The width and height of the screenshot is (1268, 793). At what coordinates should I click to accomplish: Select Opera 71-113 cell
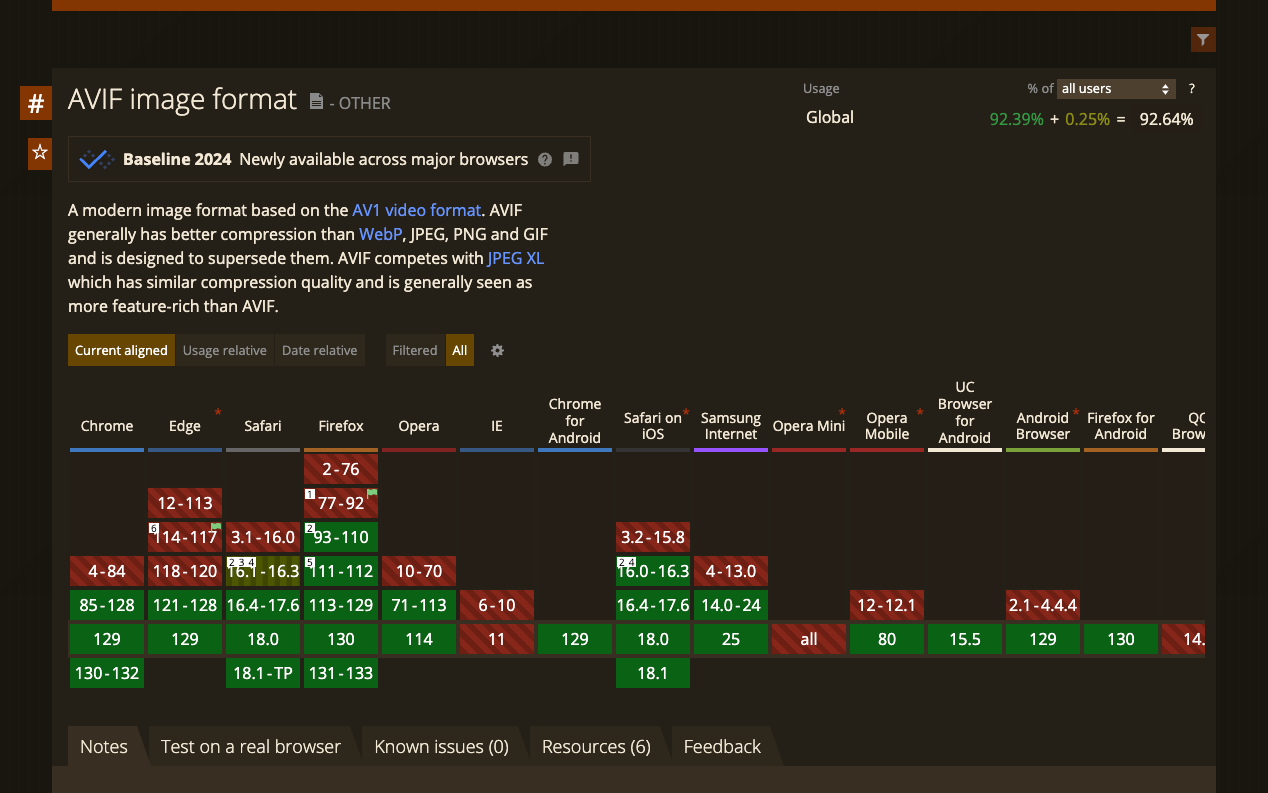pos(419,605)
